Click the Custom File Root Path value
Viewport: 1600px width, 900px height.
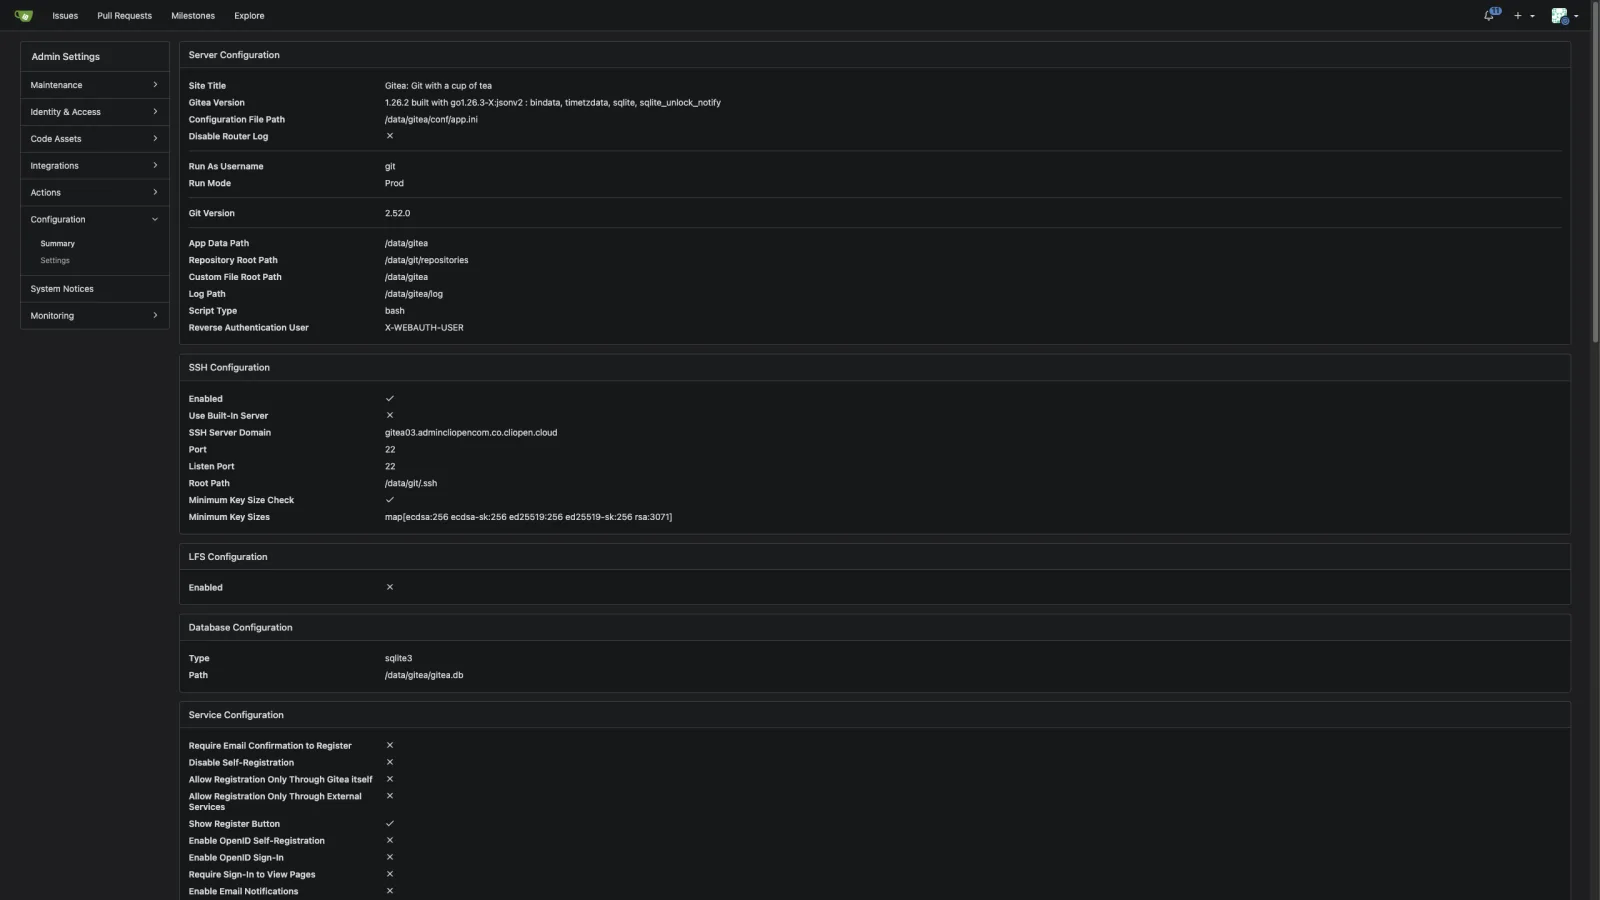[x=406, y=278]
